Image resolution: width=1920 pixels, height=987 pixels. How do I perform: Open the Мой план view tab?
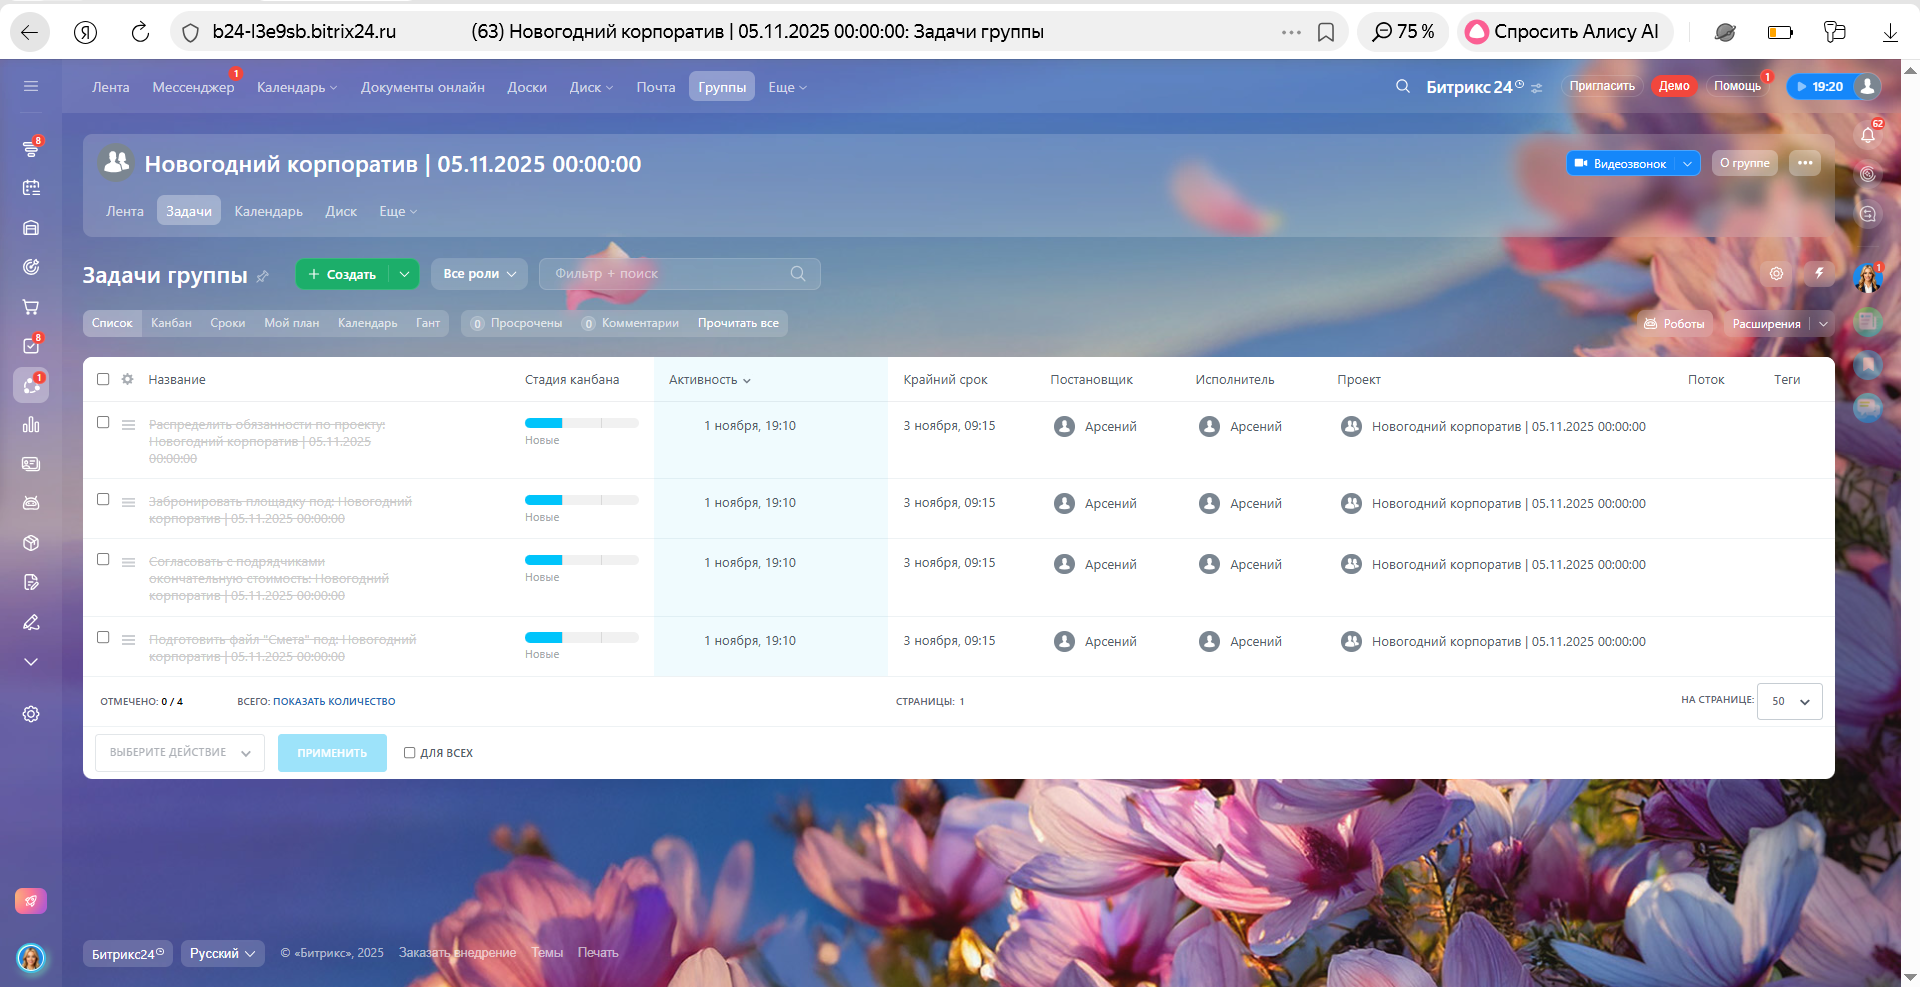(x=292, y=323)
